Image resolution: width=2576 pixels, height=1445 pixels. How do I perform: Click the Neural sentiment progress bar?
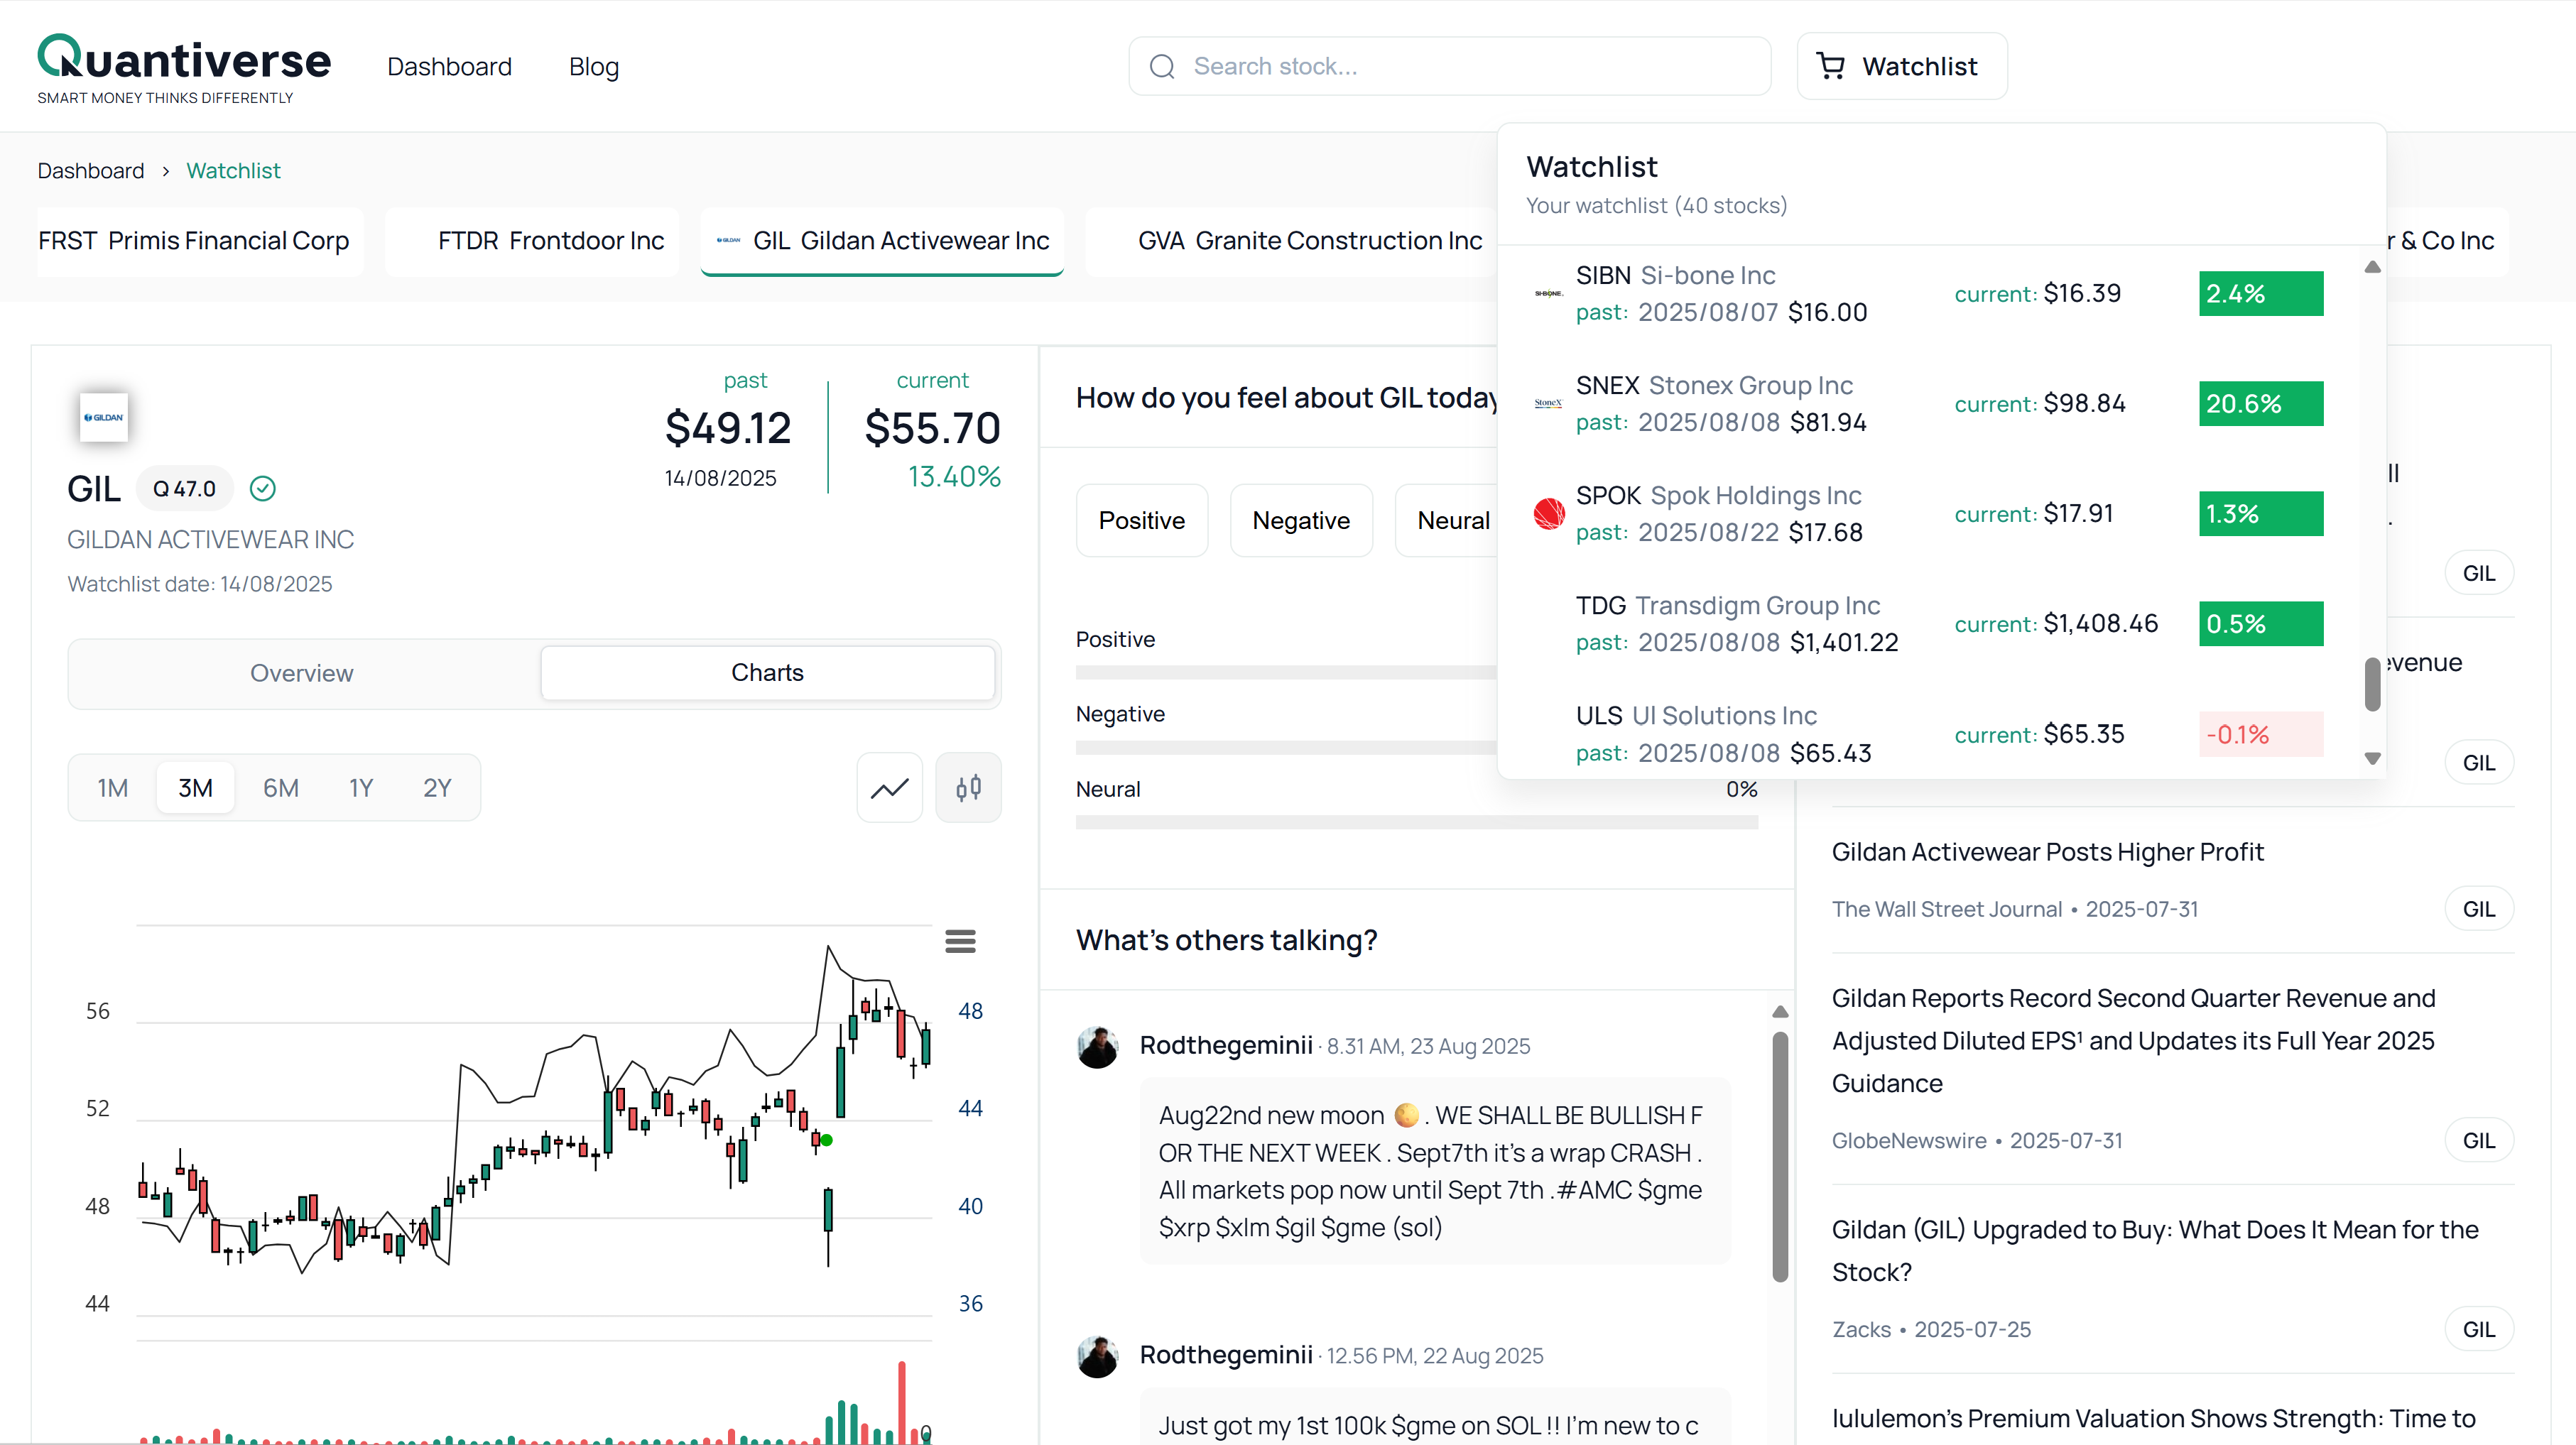click(x=1416, y=822)
